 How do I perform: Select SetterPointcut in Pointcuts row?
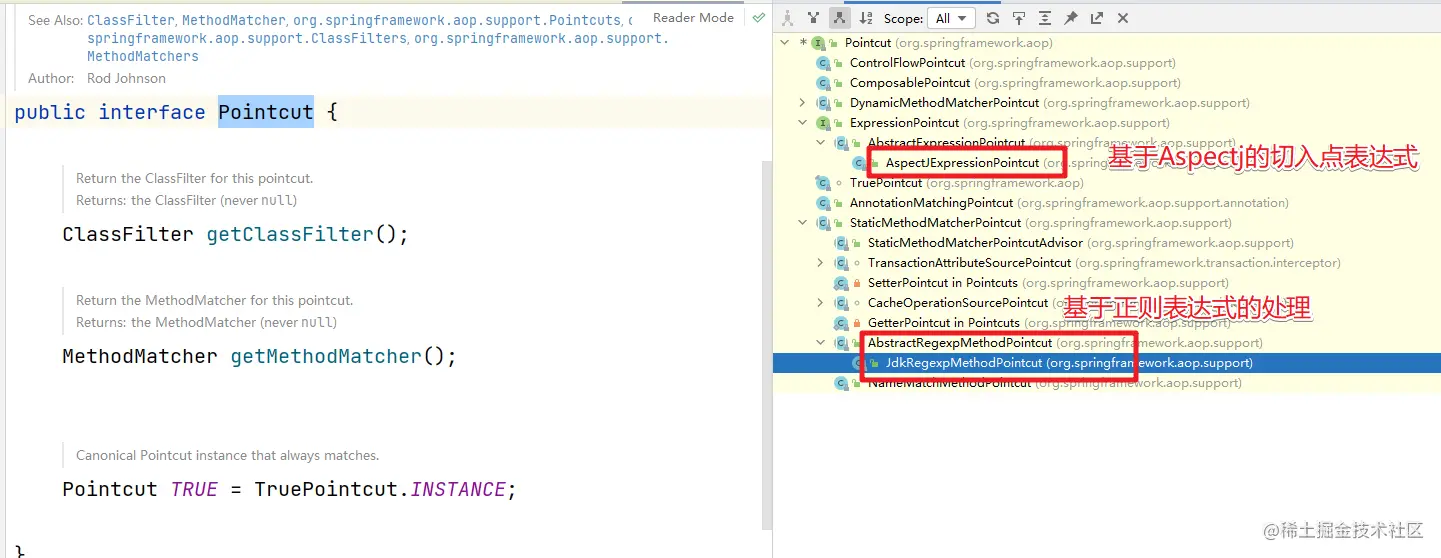pyautogui.click(x=1107, y=283)
